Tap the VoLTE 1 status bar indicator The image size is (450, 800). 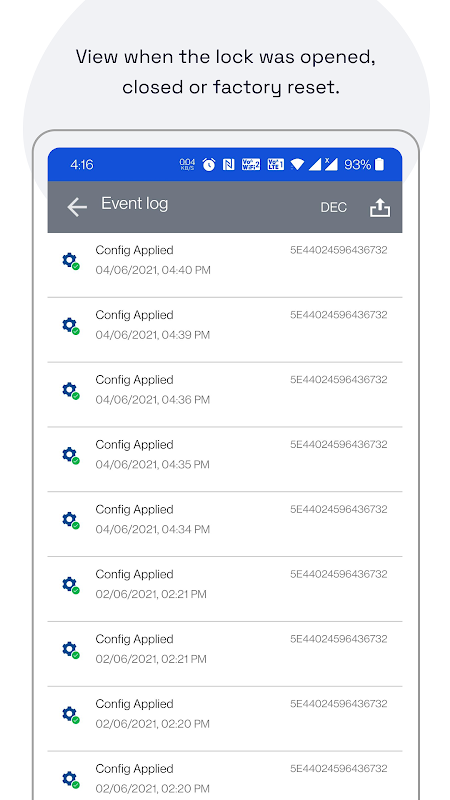[x=276, y=164]
